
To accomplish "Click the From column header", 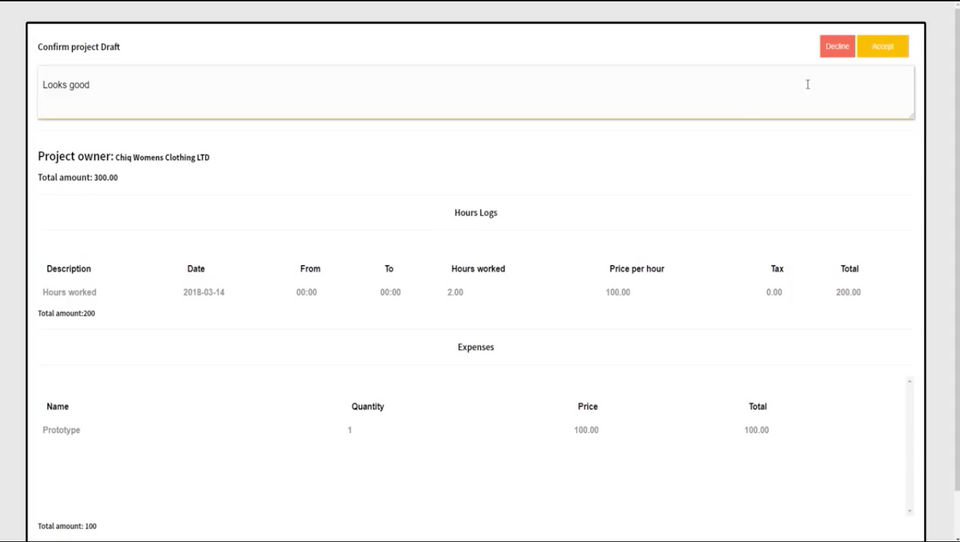I will (x=310, y=269).
